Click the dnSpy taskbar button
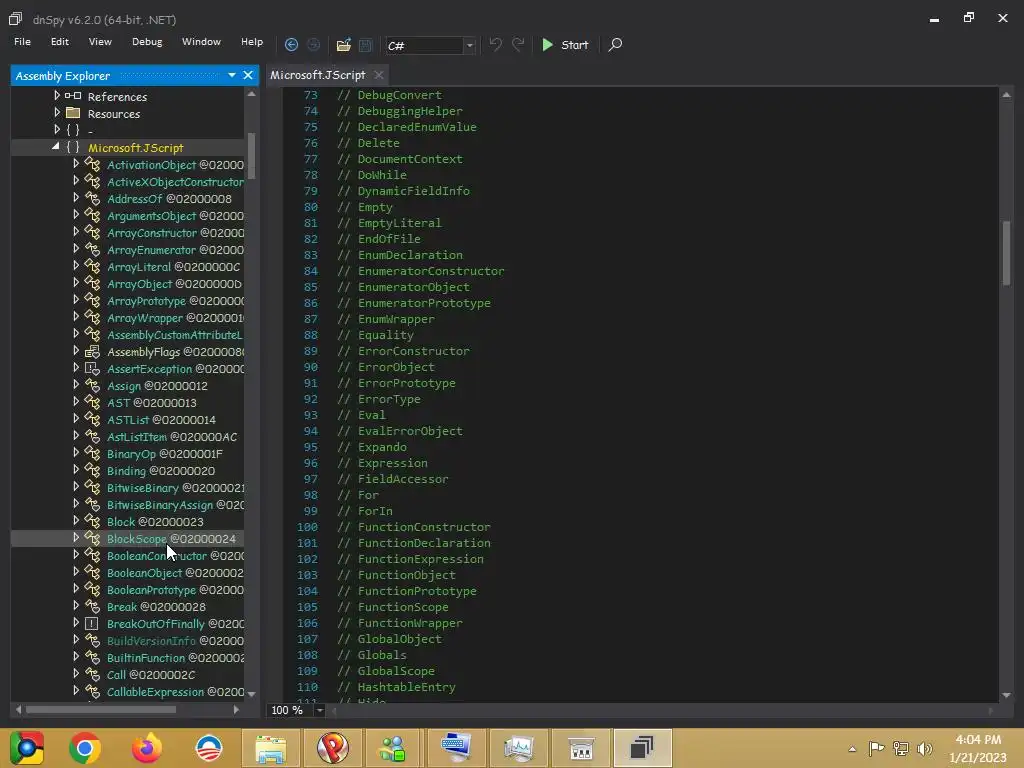The image size is (1024, 768). [x=643, y=748]
